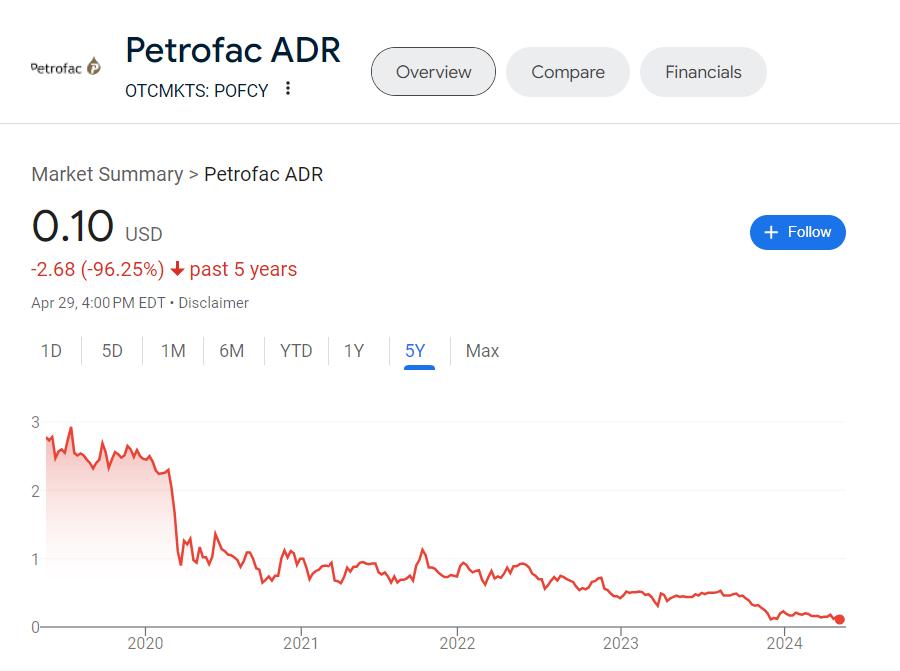The width and height of the screenshot is (900, 671).
Task: View the Financials tab
Action: pos(703,72)
